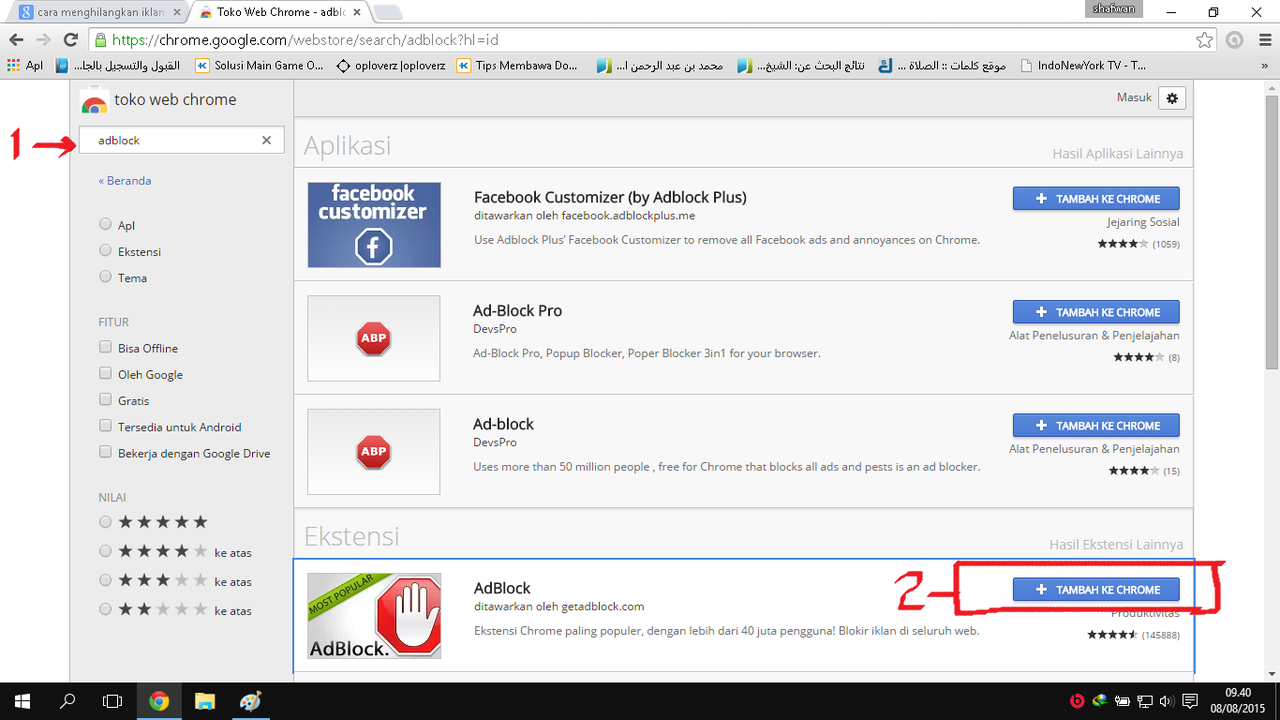The image size is (1280, 720).
Task: Open Task View on the taskbar
Action: (x=113, y=701)
